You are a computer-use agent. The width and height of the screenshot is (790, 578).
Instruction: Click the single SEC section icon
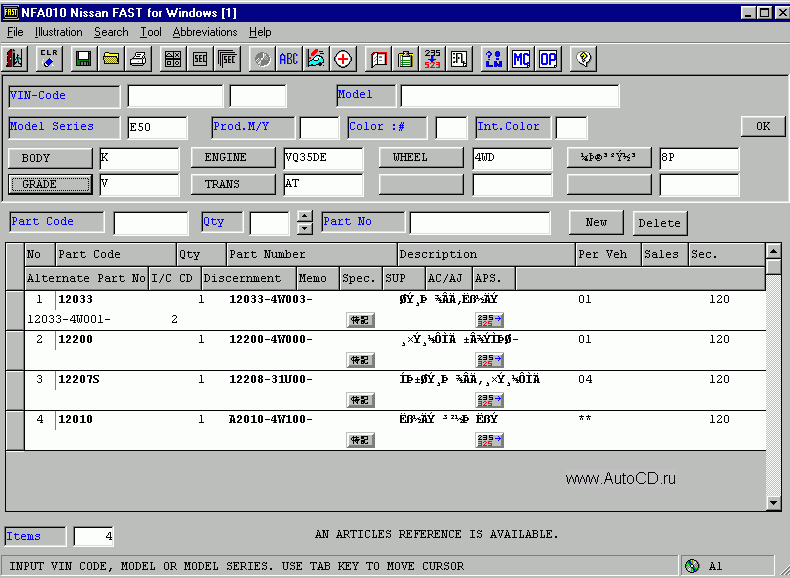point(200,59)
